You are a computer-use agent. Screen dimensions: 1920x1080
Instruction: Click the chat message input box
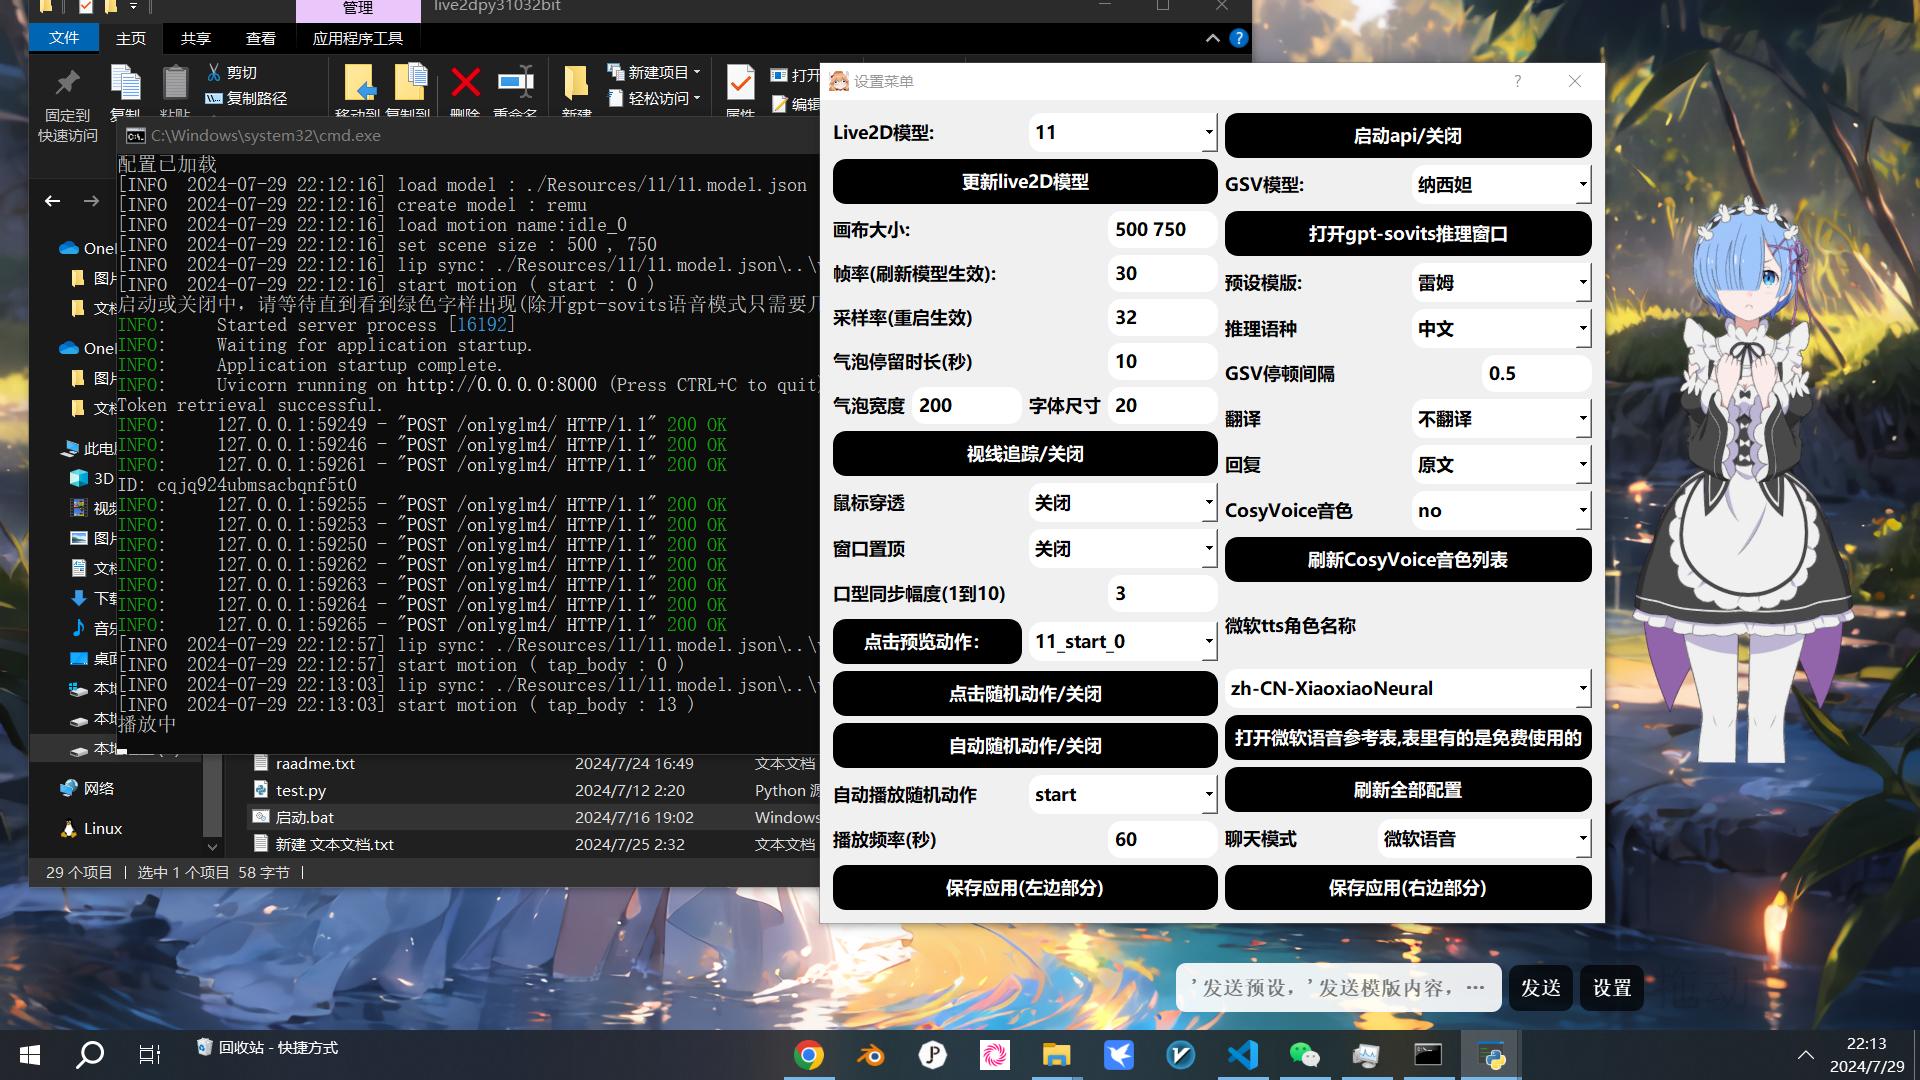click(1338, 988)
